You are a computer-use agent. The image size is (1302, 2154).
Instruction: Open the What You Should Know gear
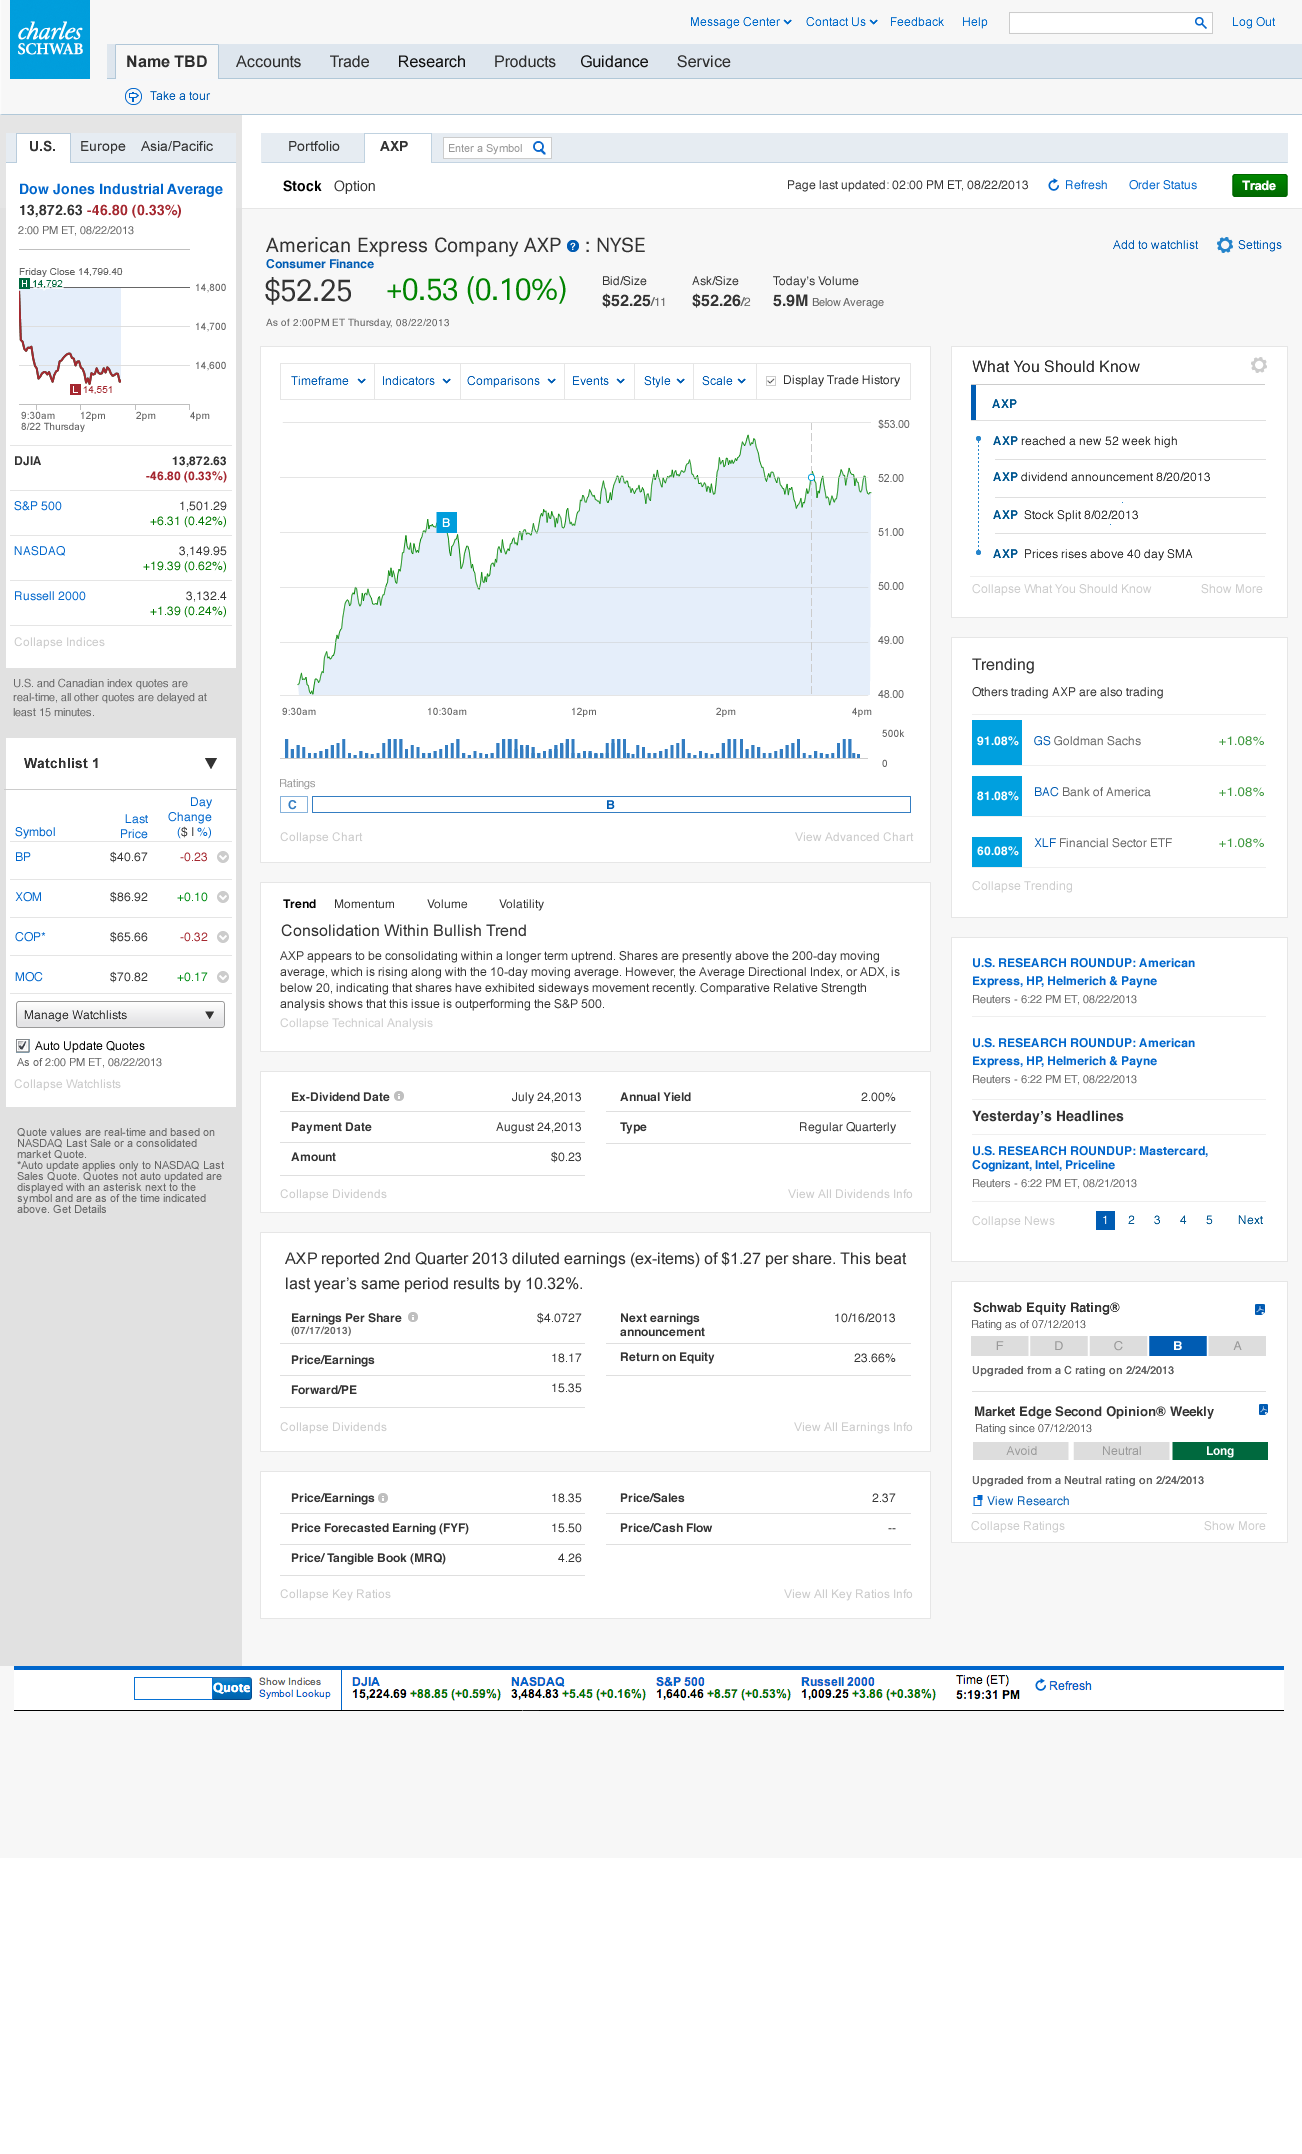click(x=1259, y=366)
